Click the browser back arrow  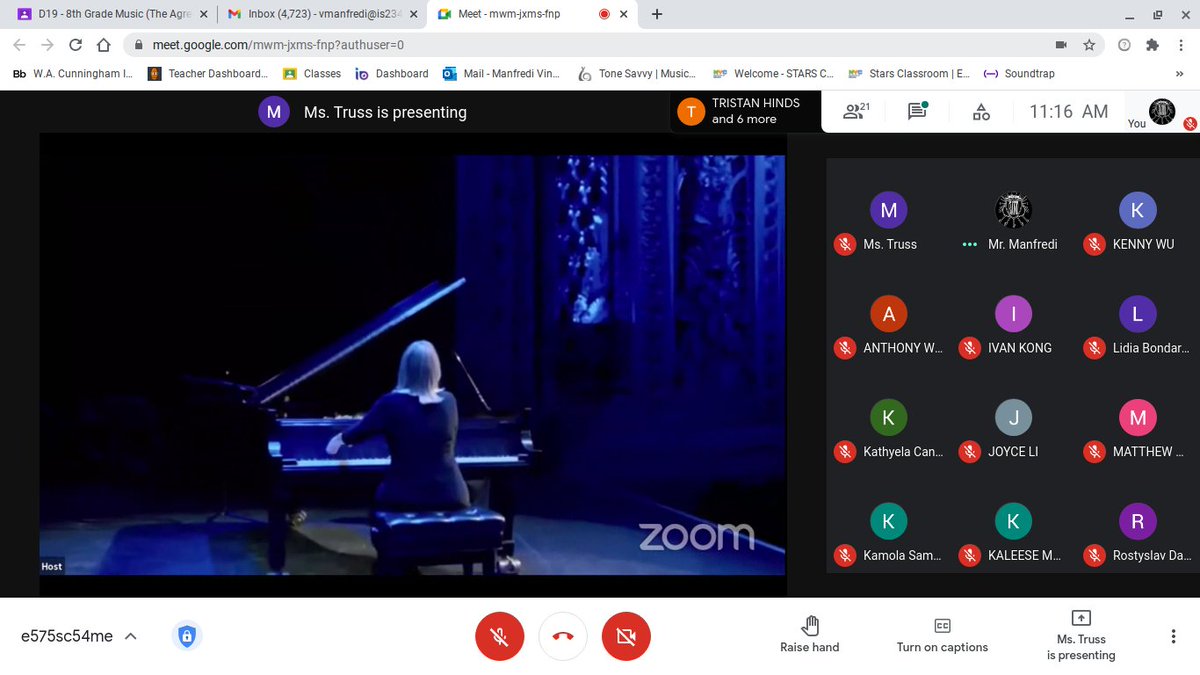[x=20, y=45]
